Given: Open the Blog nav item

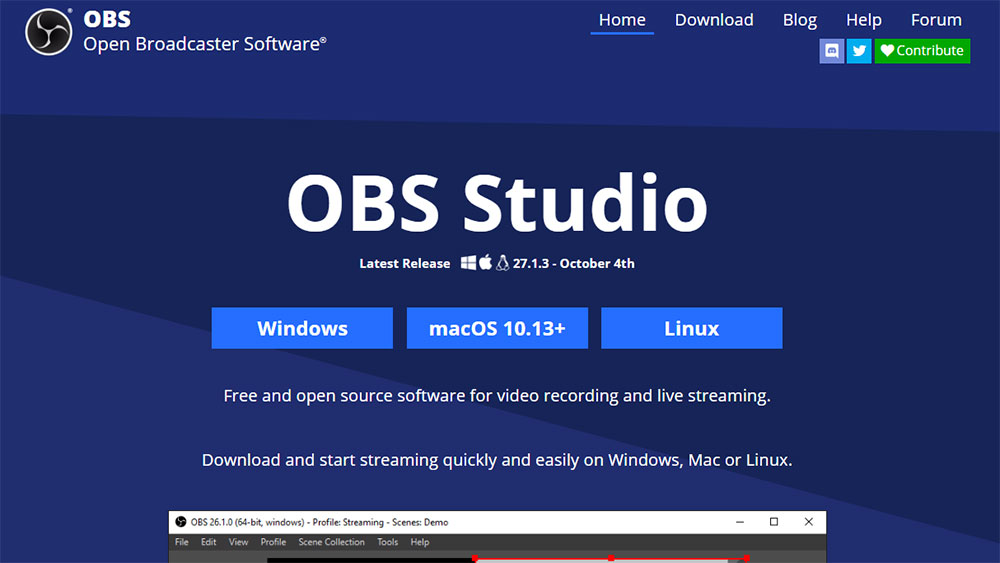Looking at the screenshot, I should pos(800,20).
